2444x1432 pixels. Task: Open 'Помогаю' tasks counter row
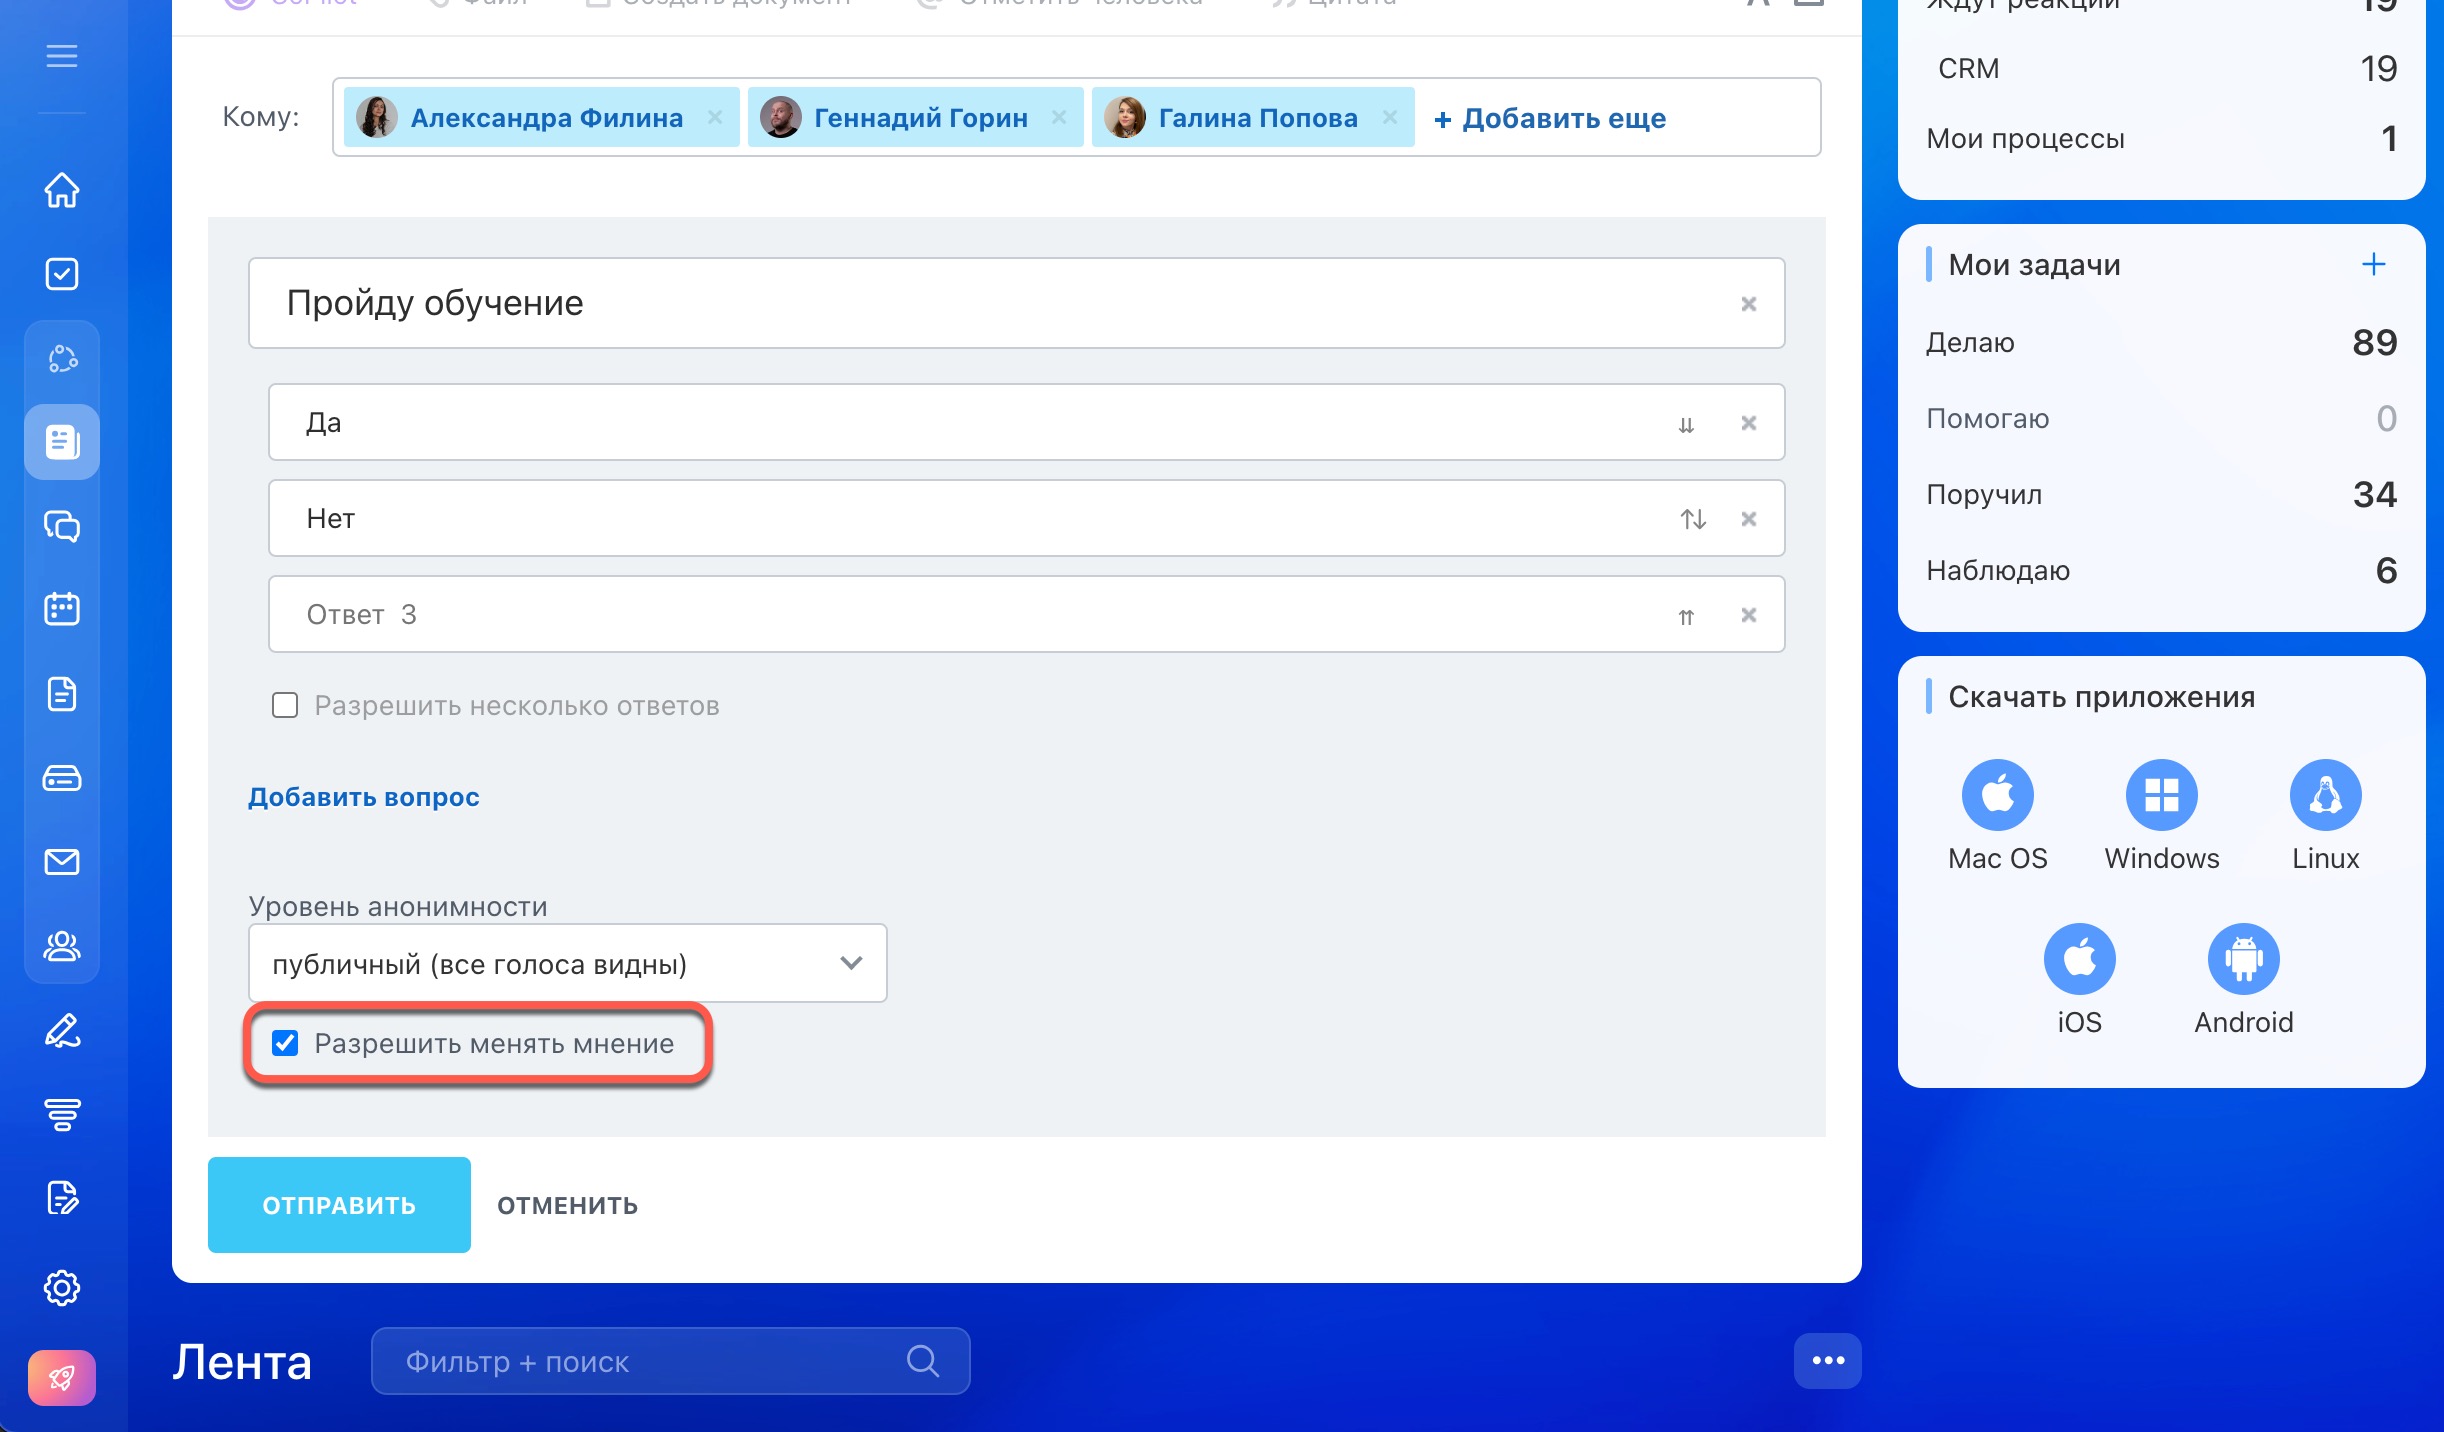2162,419
